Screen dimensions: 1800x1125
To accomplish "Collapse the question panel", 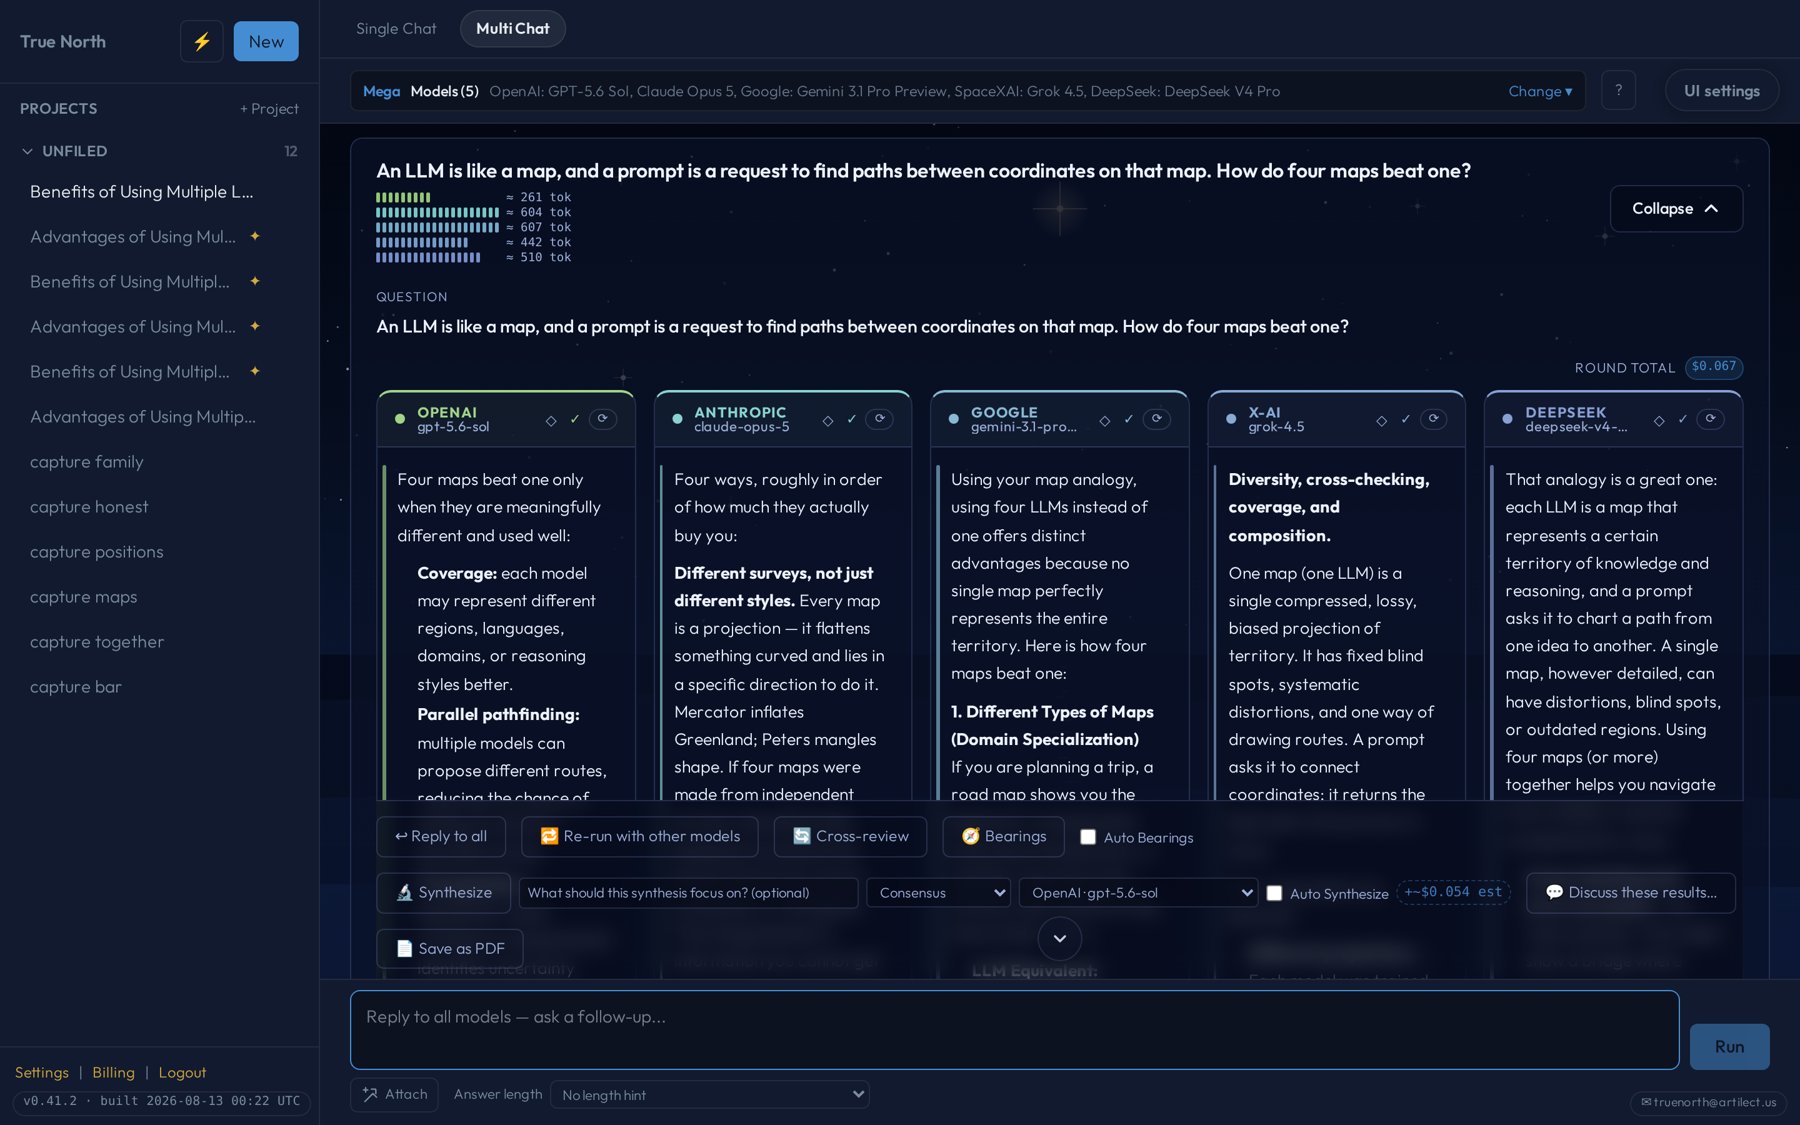I will click(x=1676, y=209).
